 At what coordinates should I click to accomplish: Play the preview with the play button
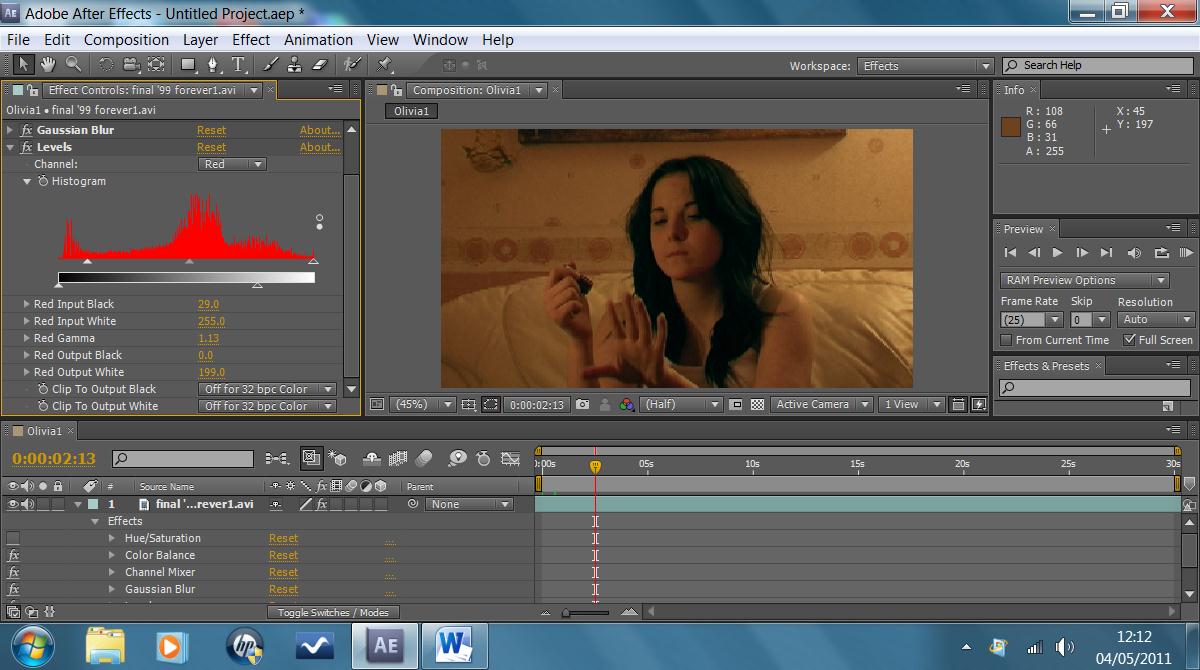pyautogui.click(x=1058, y=253)
